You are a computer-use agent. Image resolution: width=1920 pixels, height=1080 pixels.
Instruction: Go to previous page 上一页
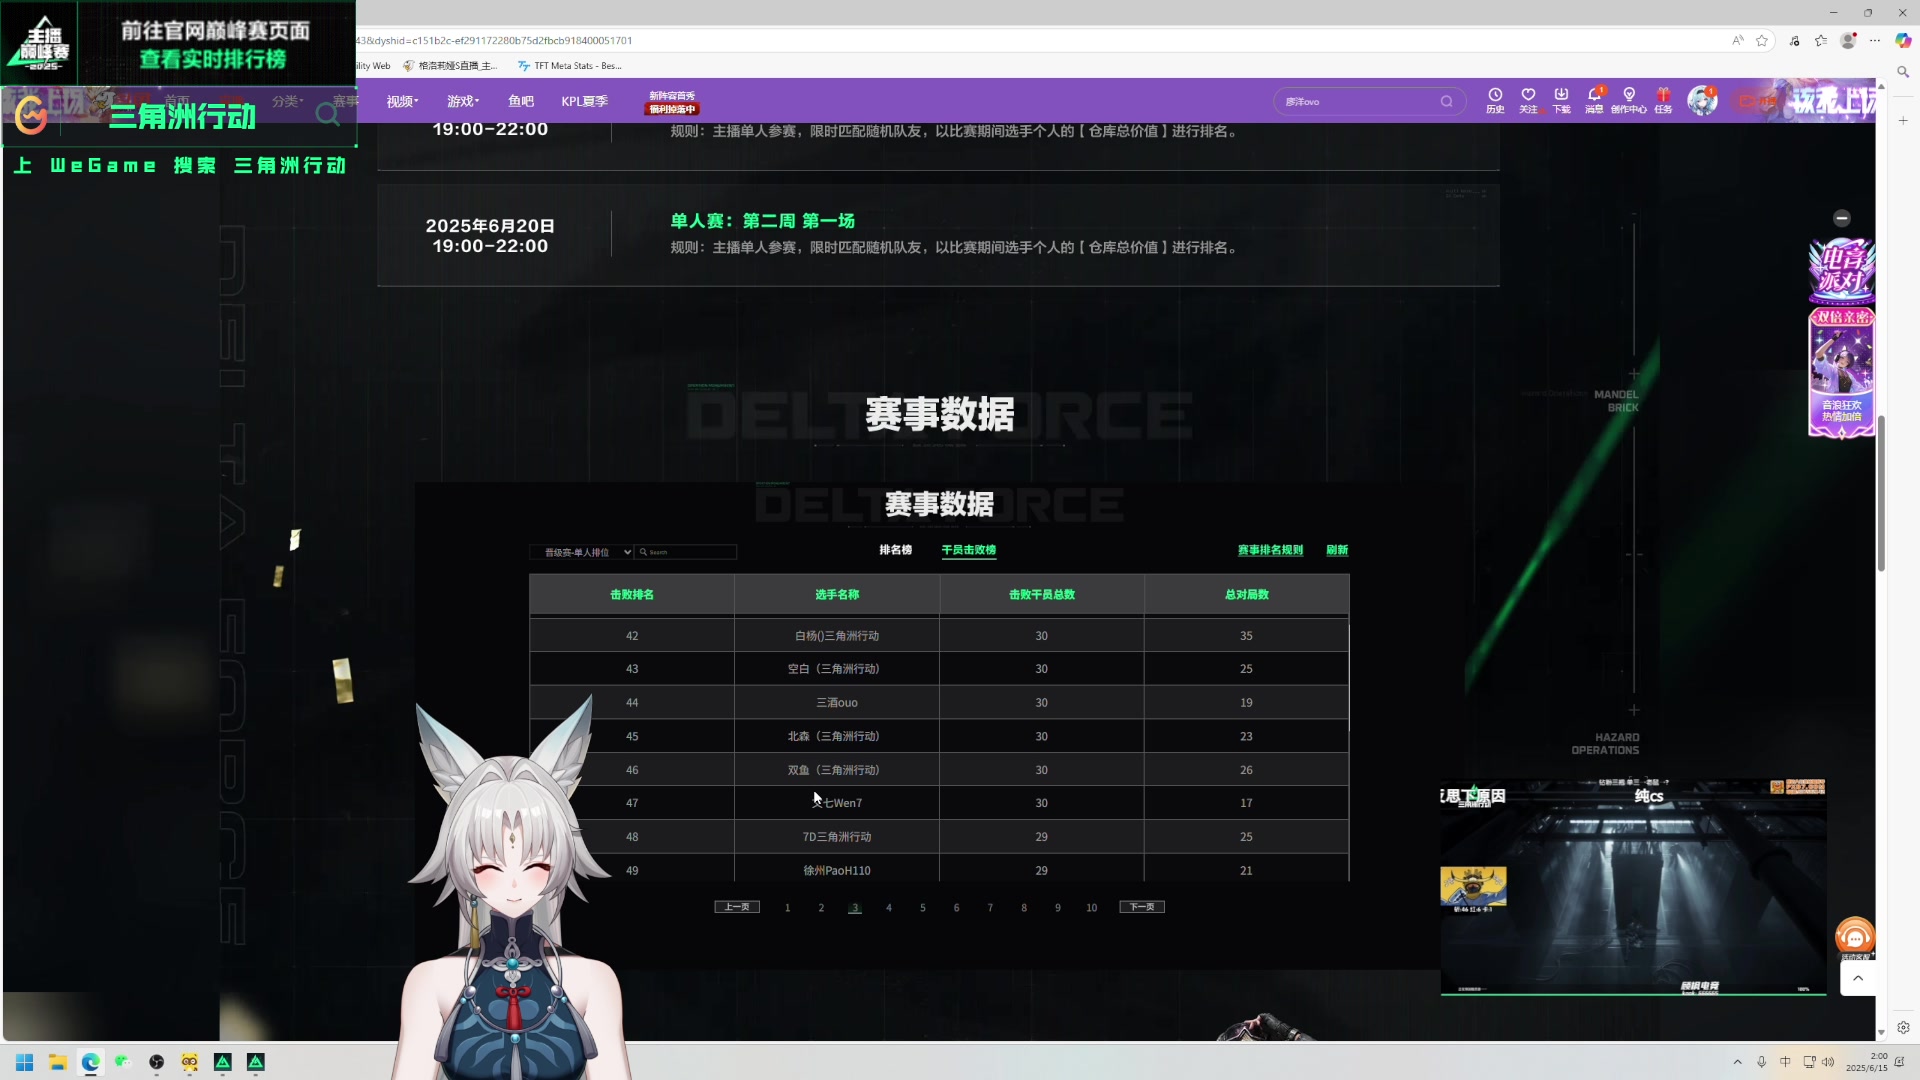click(737, 907)
